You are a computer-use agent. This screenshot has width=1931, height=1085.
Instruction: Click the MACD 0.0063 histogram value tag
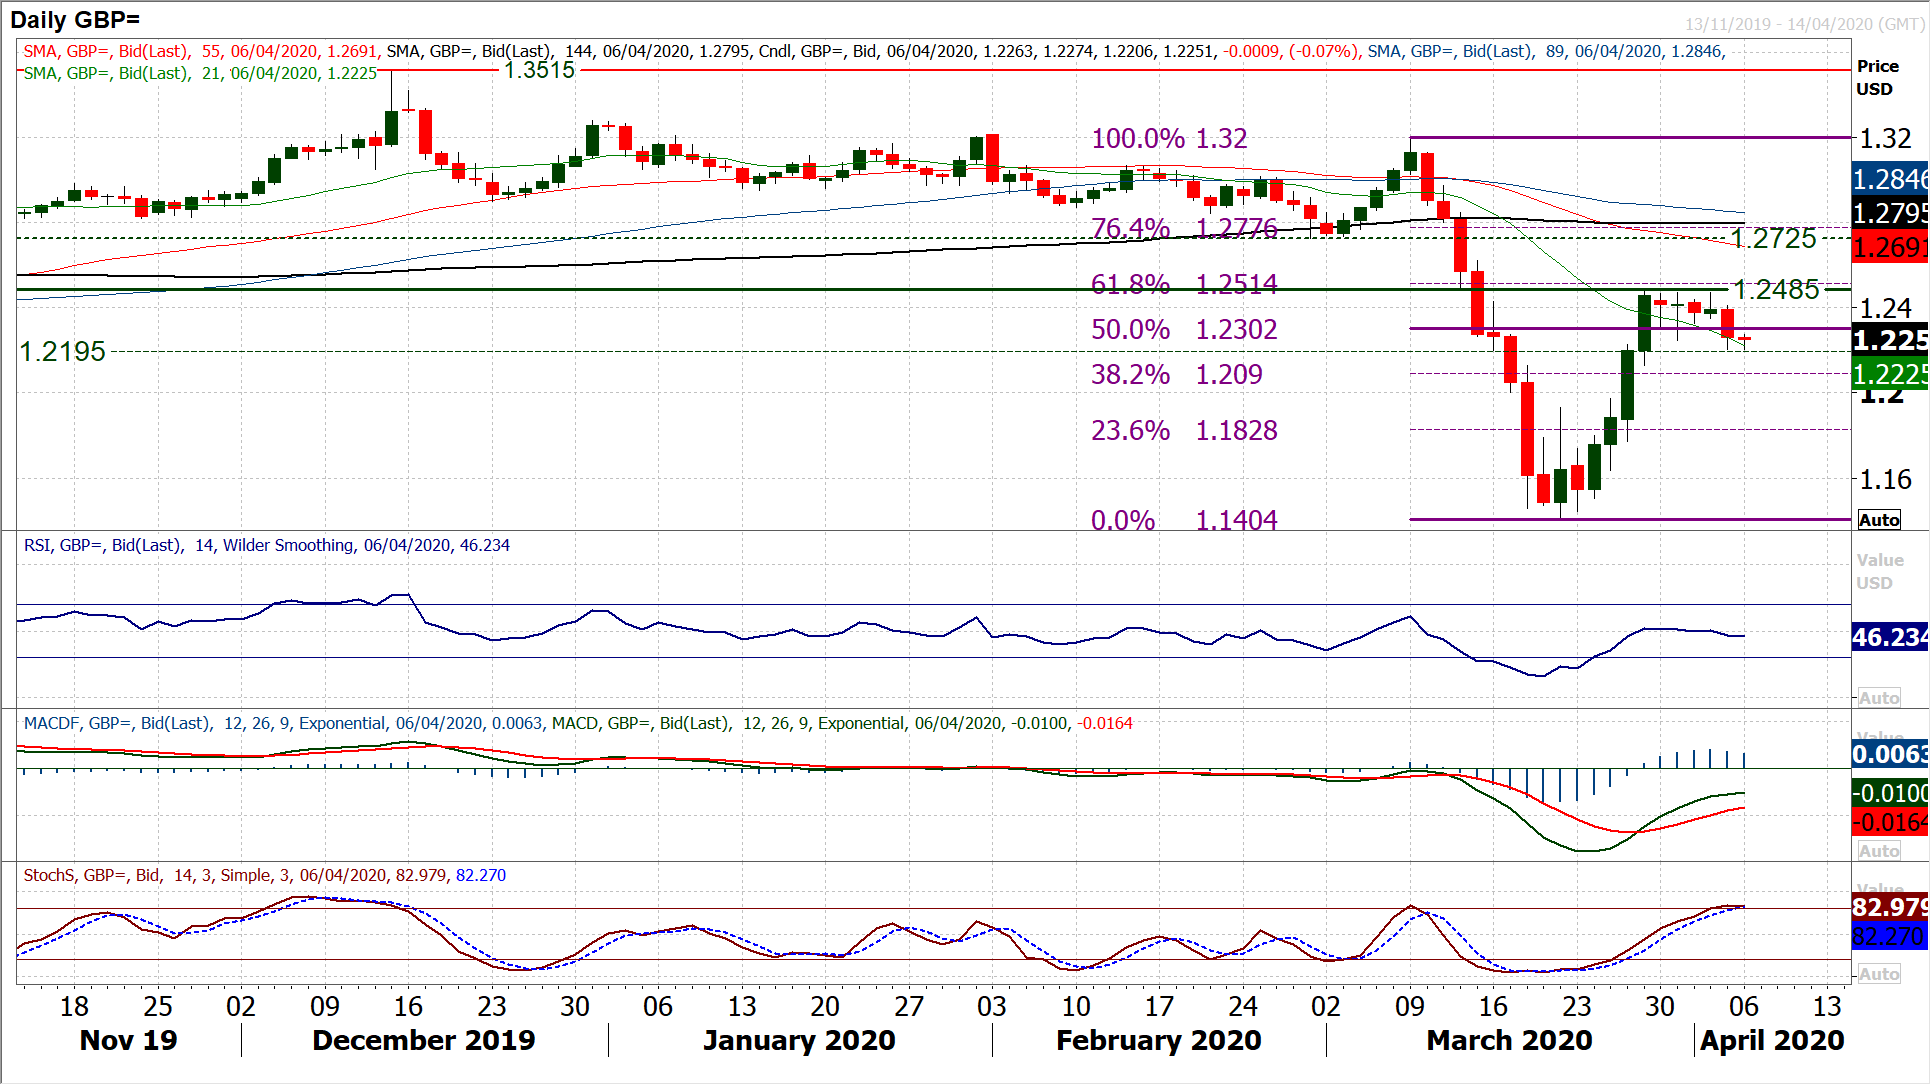[1889, 754]
